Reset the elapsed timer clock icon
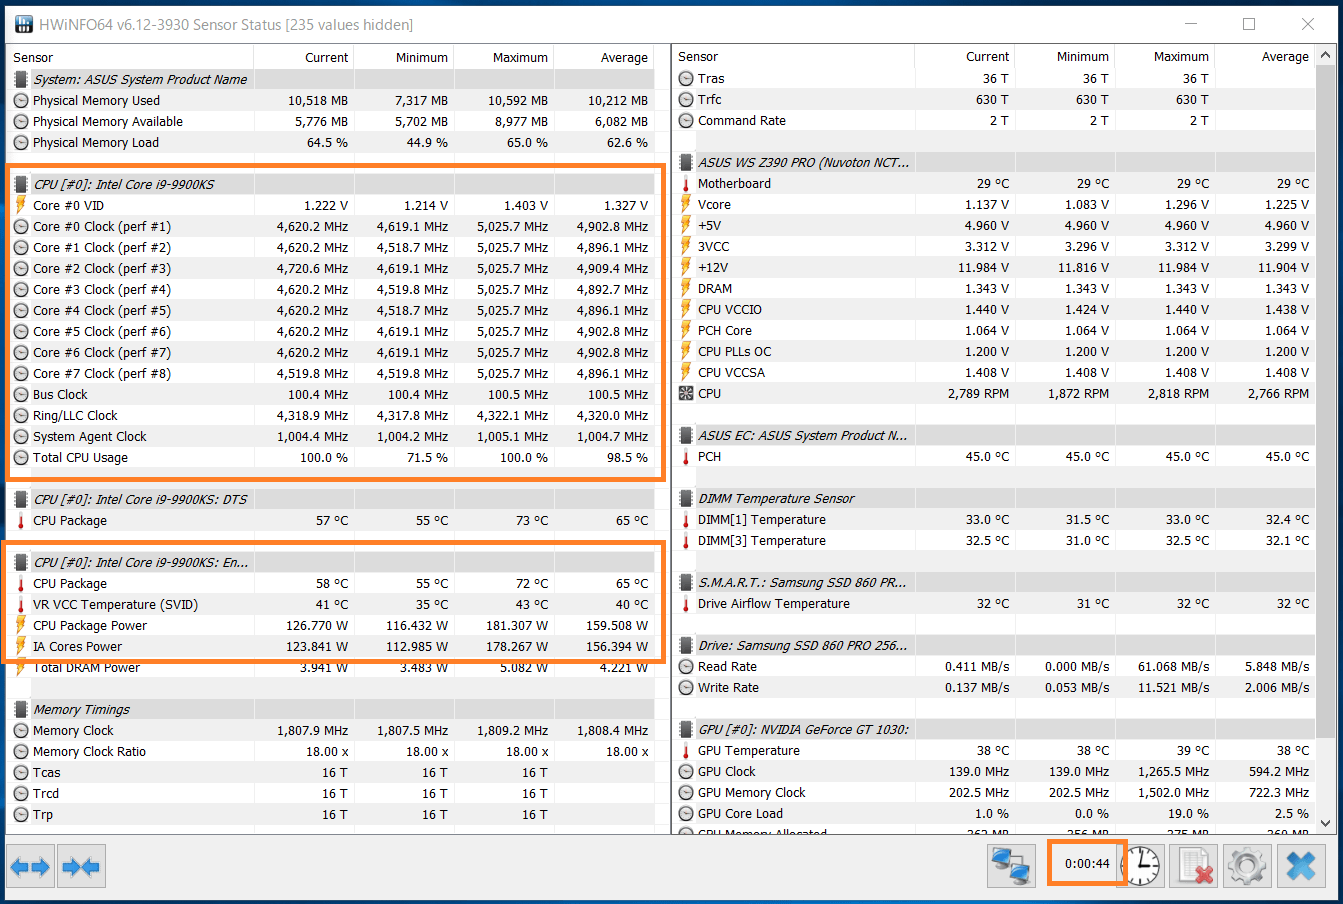The width and height of the screenshot is (1343, 904). pyautogui.click(x=1141, y=866)
